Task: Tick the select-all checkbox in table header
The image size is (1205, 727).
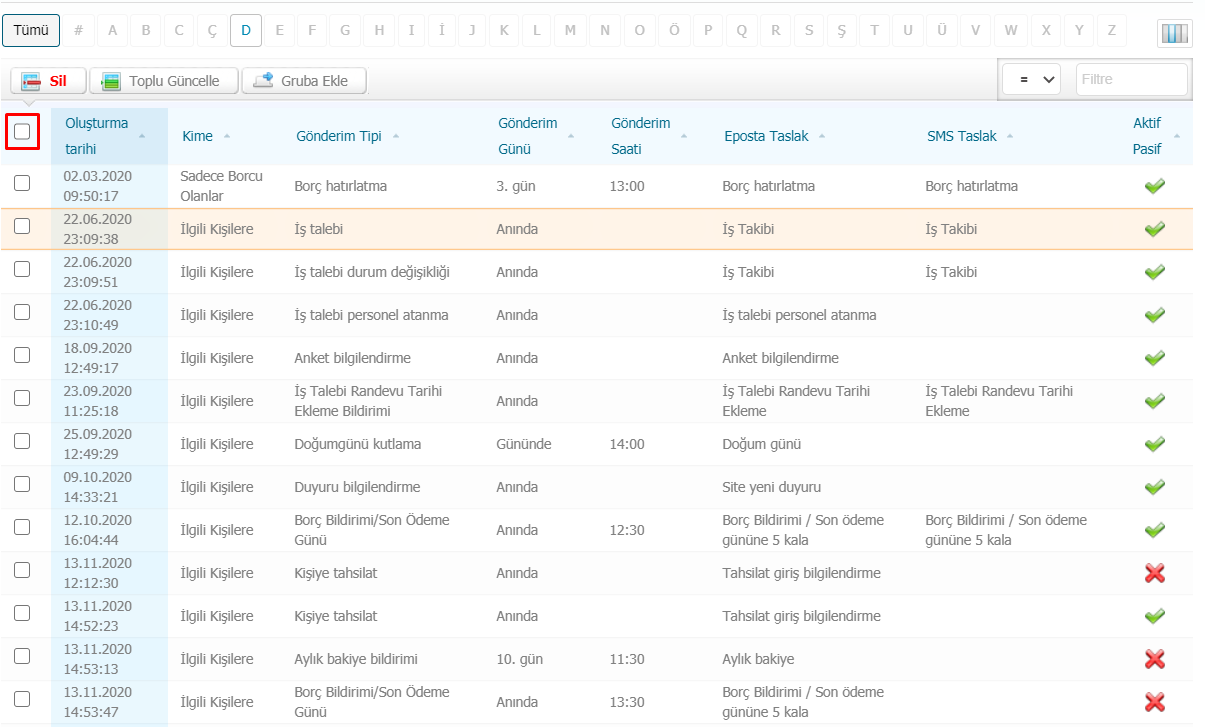Action: click(22, 131)
